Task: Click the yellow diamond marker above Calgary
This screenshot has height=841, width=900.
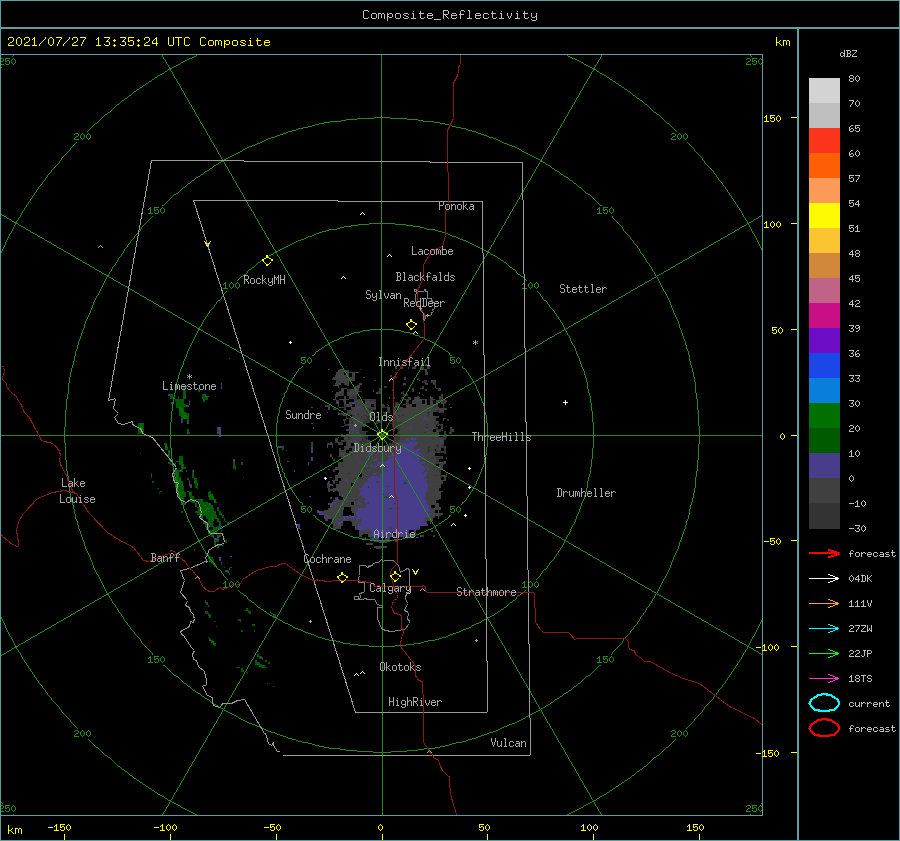Action: click(x=395, y=576)
